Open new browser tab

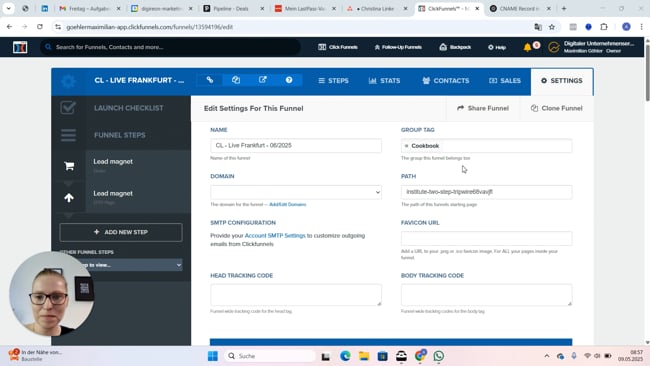[x=564, y=8]
